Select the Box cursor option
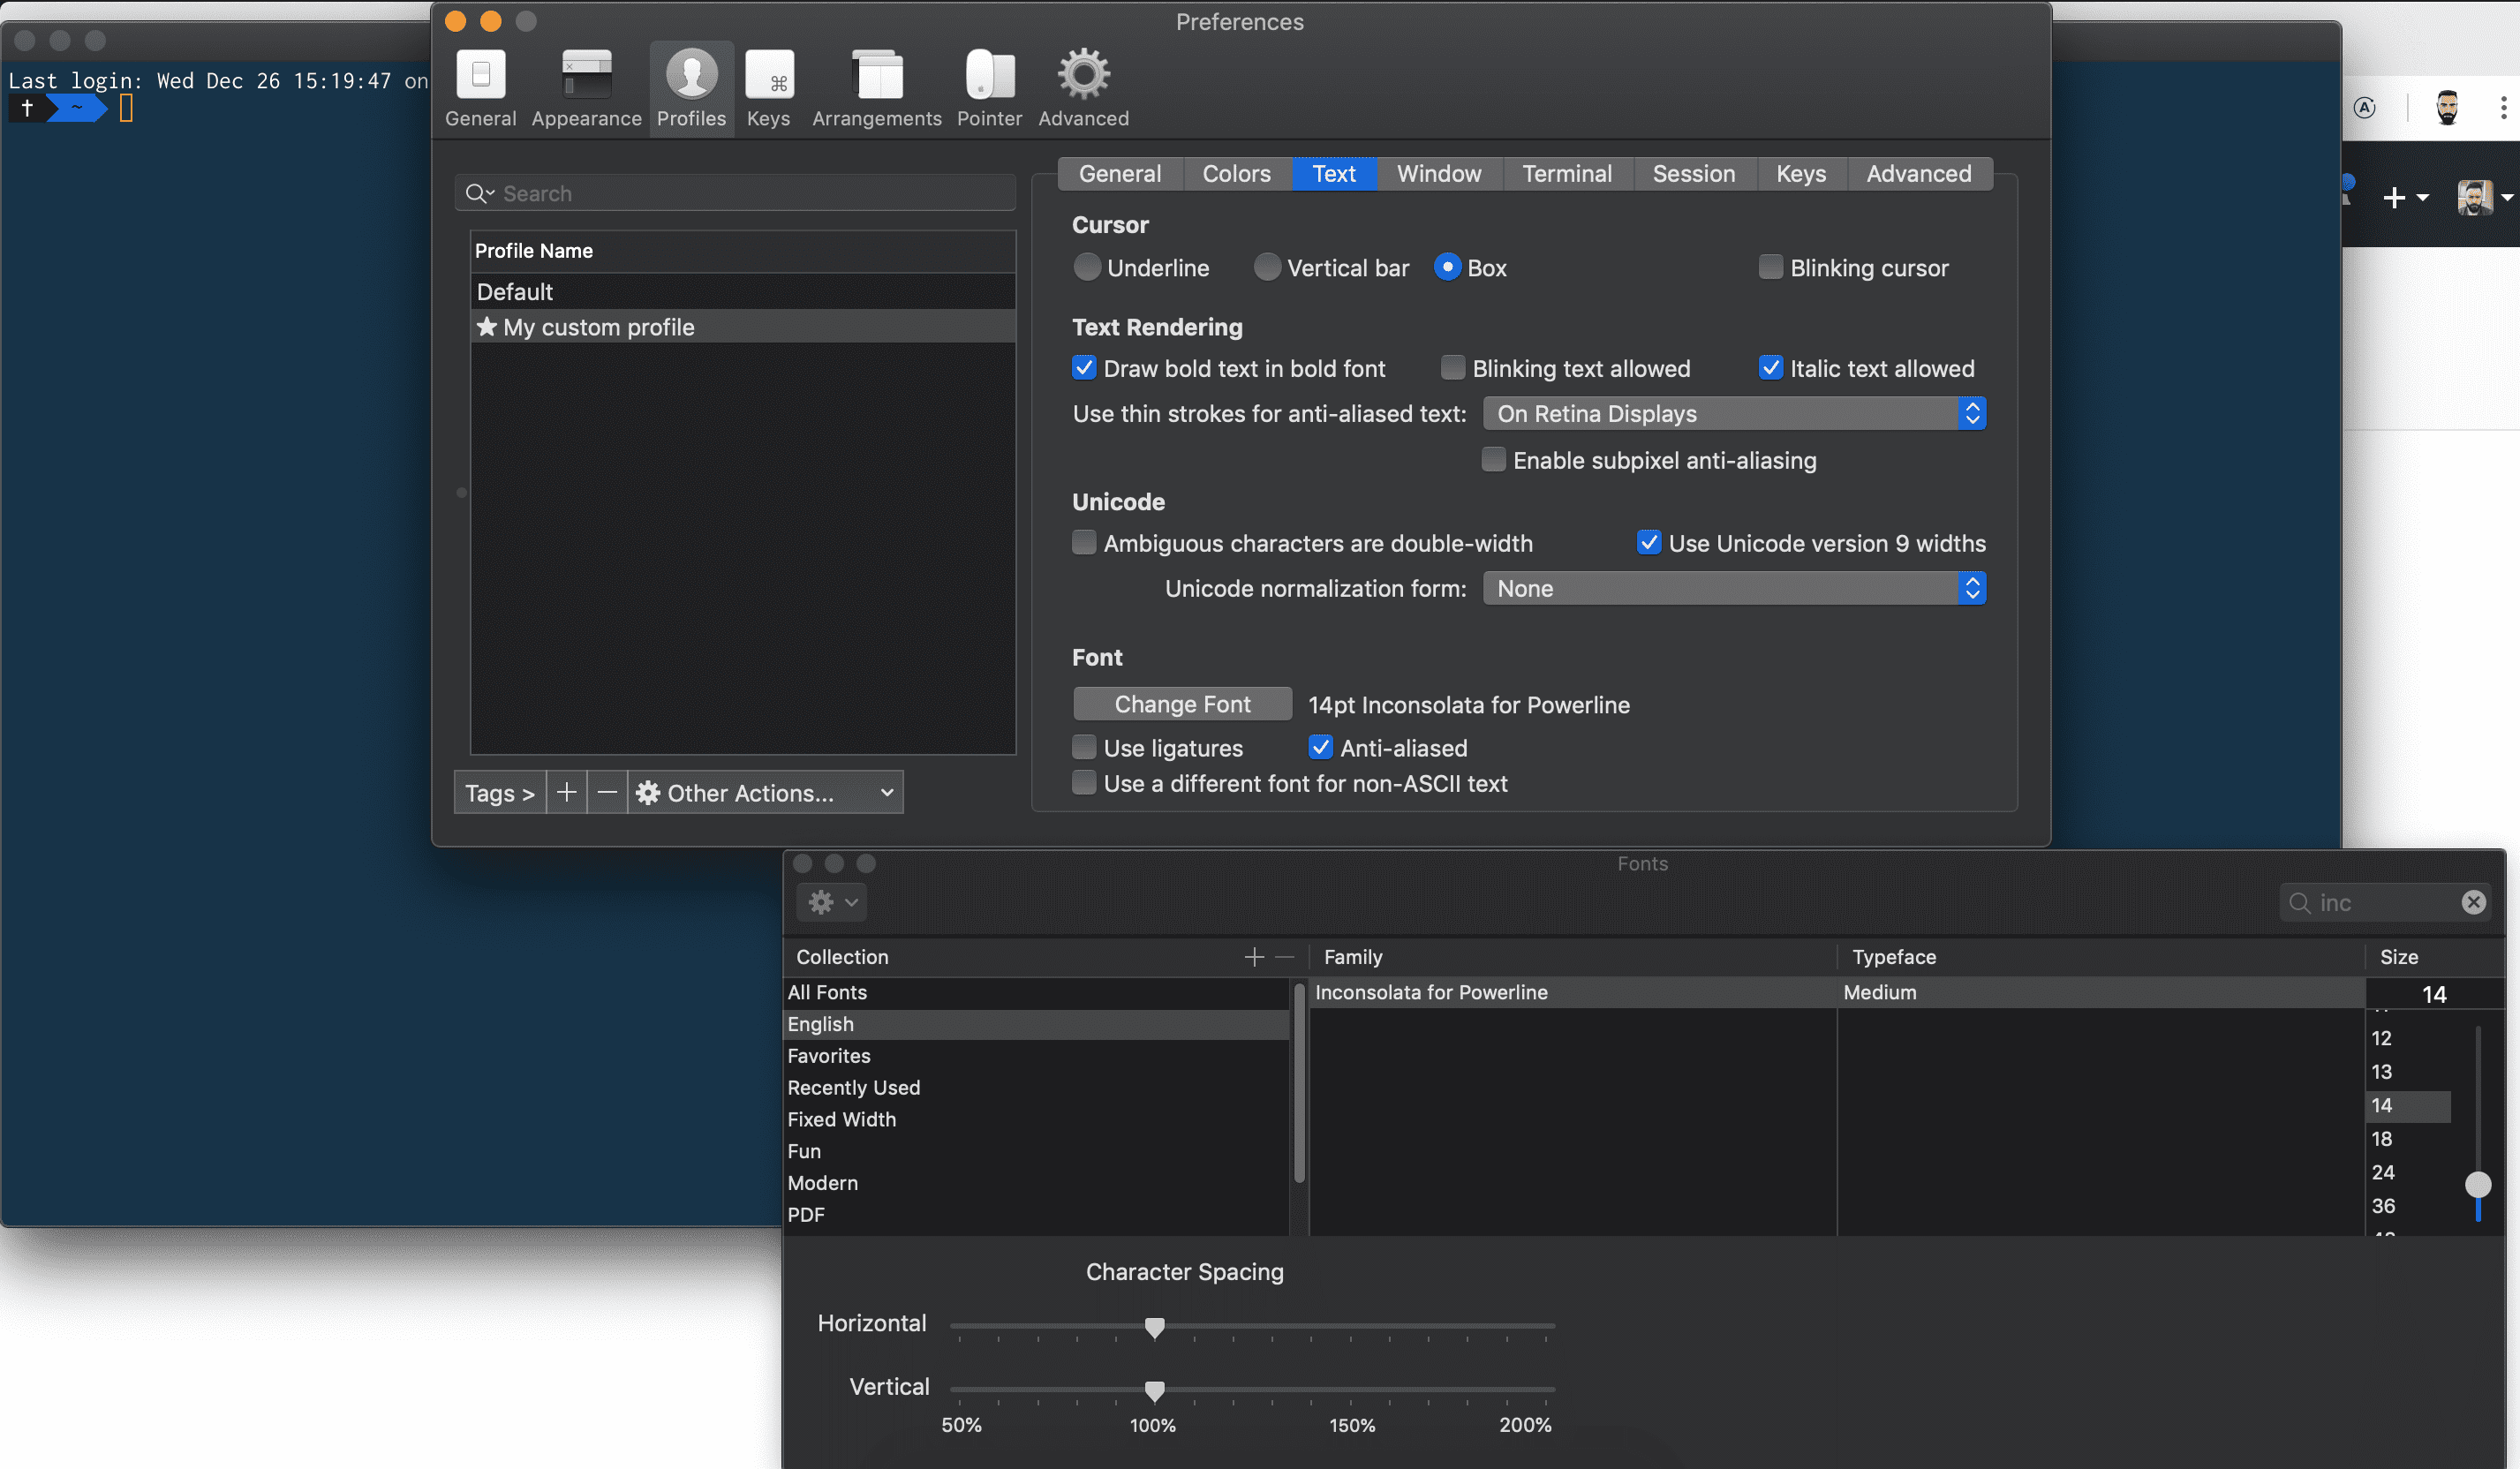Screen dimensions: 2520x1469 point(1447,267)
